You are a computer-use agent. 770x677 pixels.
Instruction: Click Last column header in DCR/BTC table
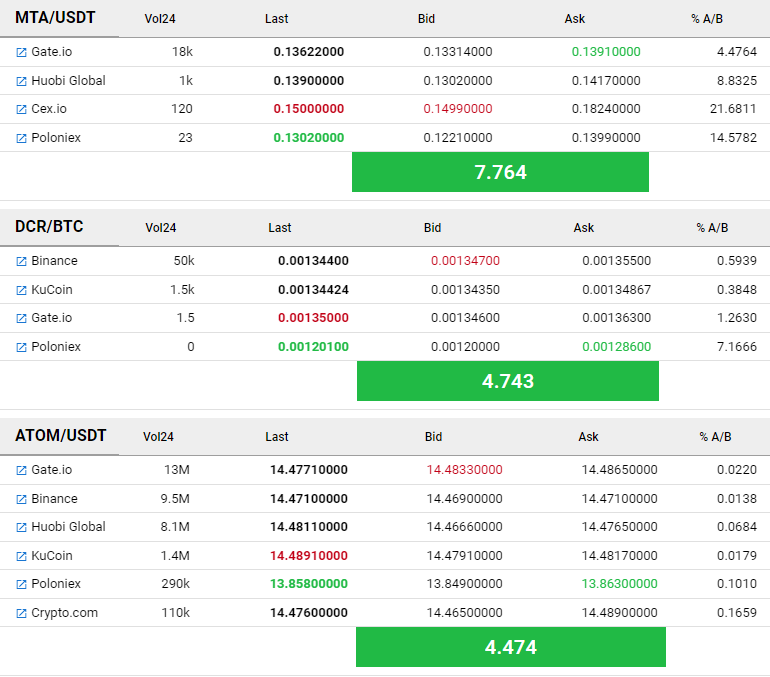click(279, 228)
